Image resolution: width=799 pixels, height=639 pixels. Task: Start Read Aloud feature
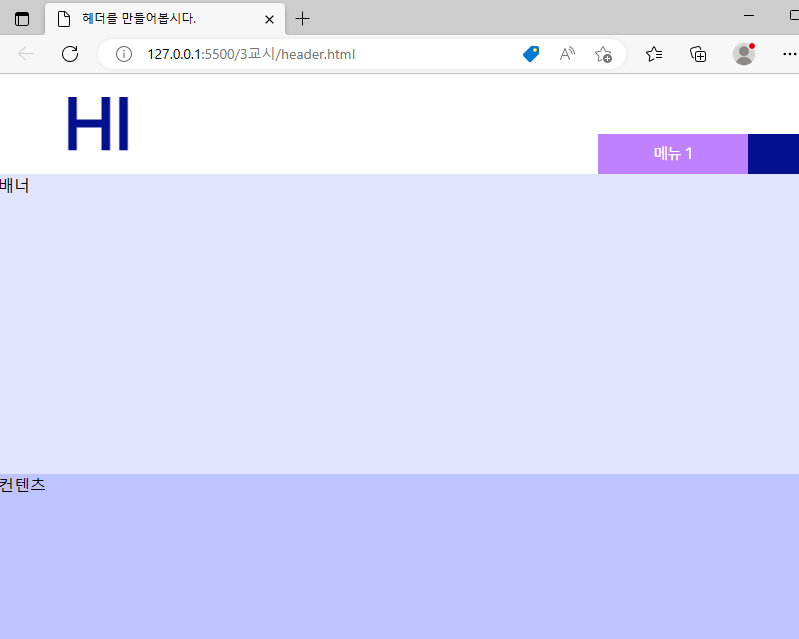567,54
